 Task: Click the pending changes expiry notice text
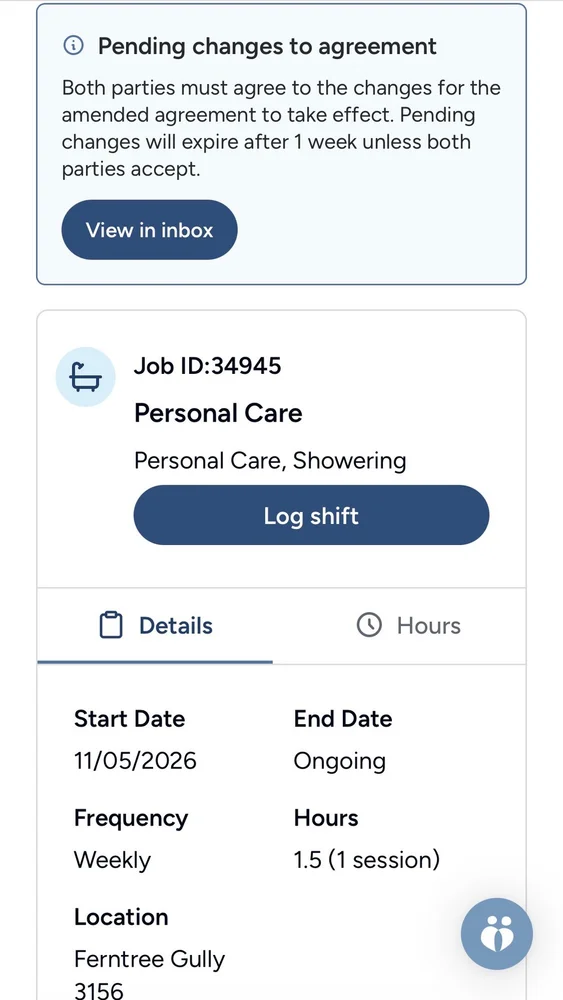281,129
